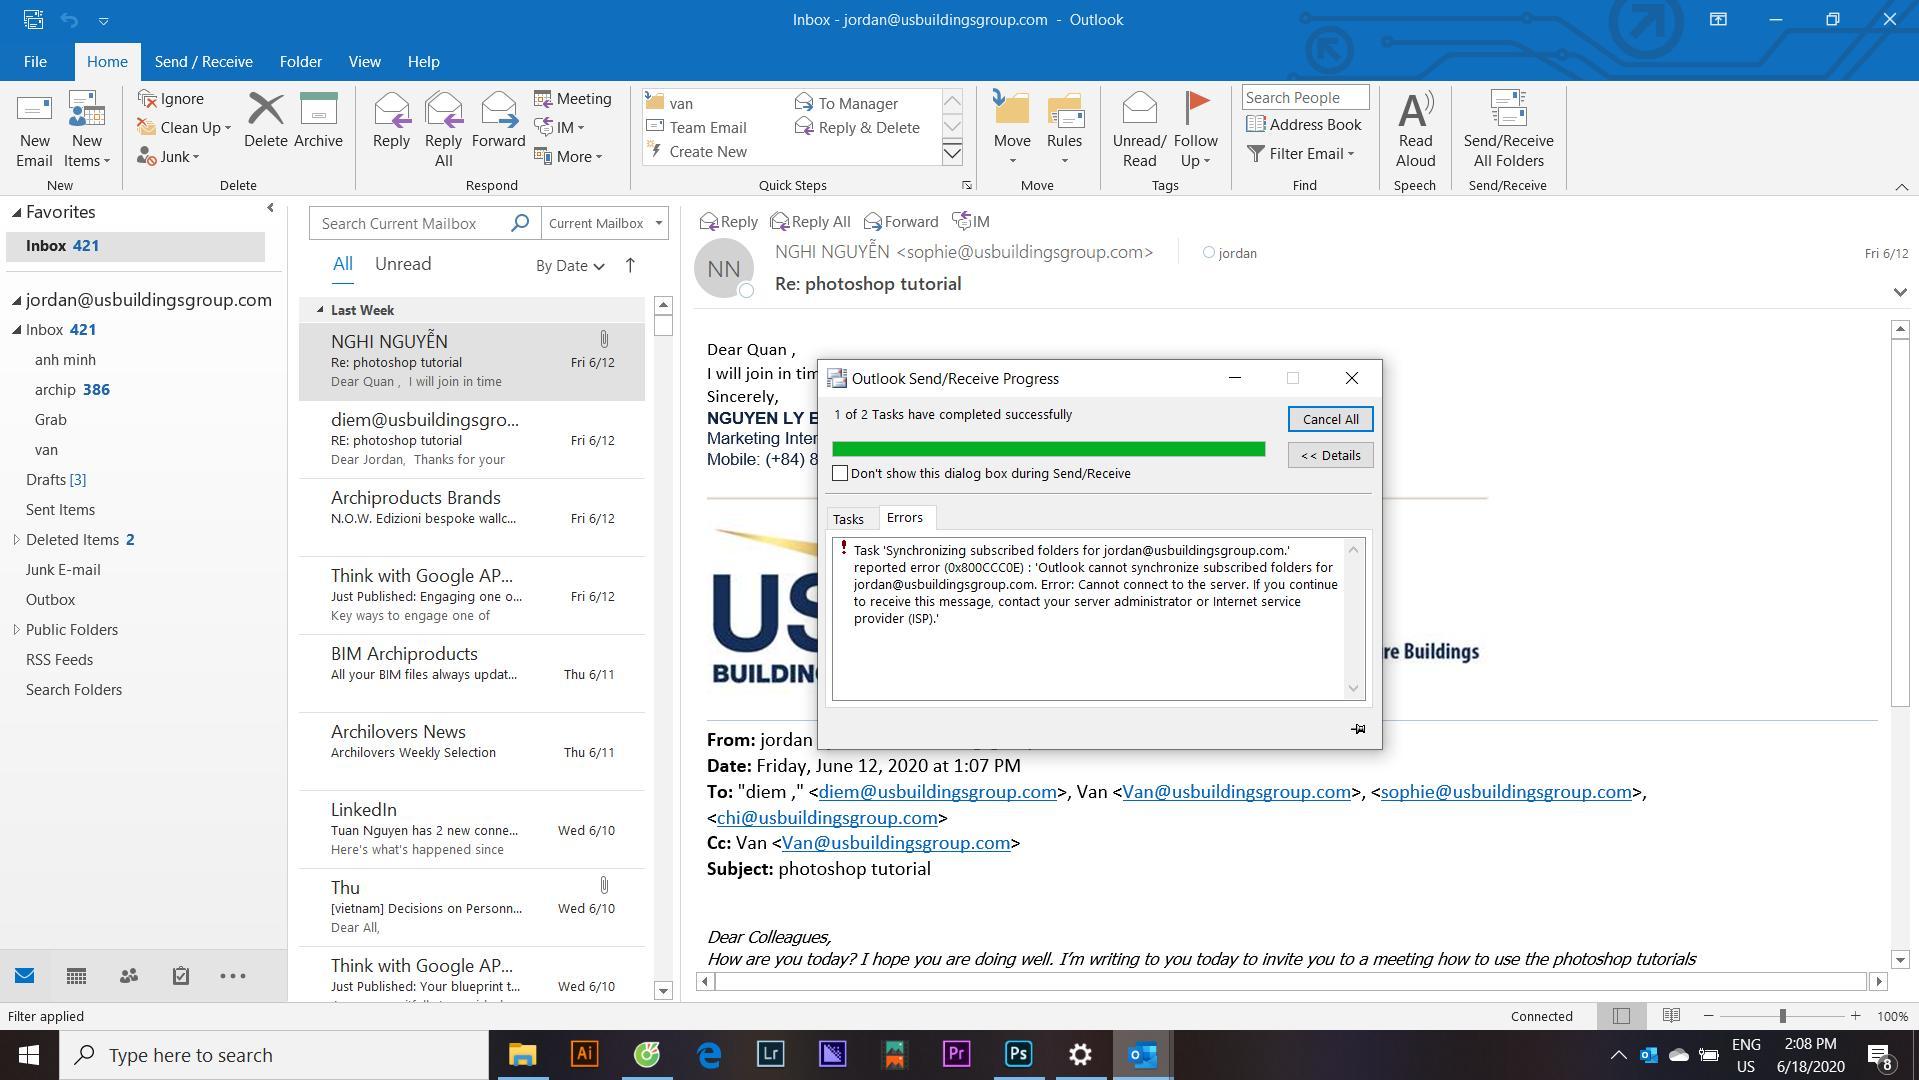1919x1080 pixels.
Task: Open Photoshop from the taskbar
Action: tap(1018, 1054)
